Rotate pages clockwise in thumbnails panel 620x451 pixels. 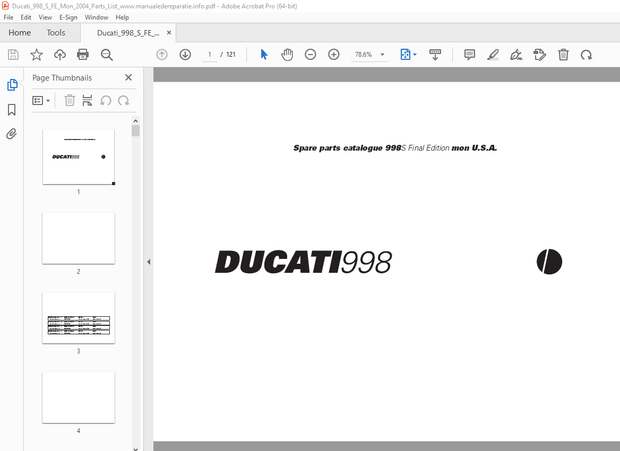(x=123, y=100)
